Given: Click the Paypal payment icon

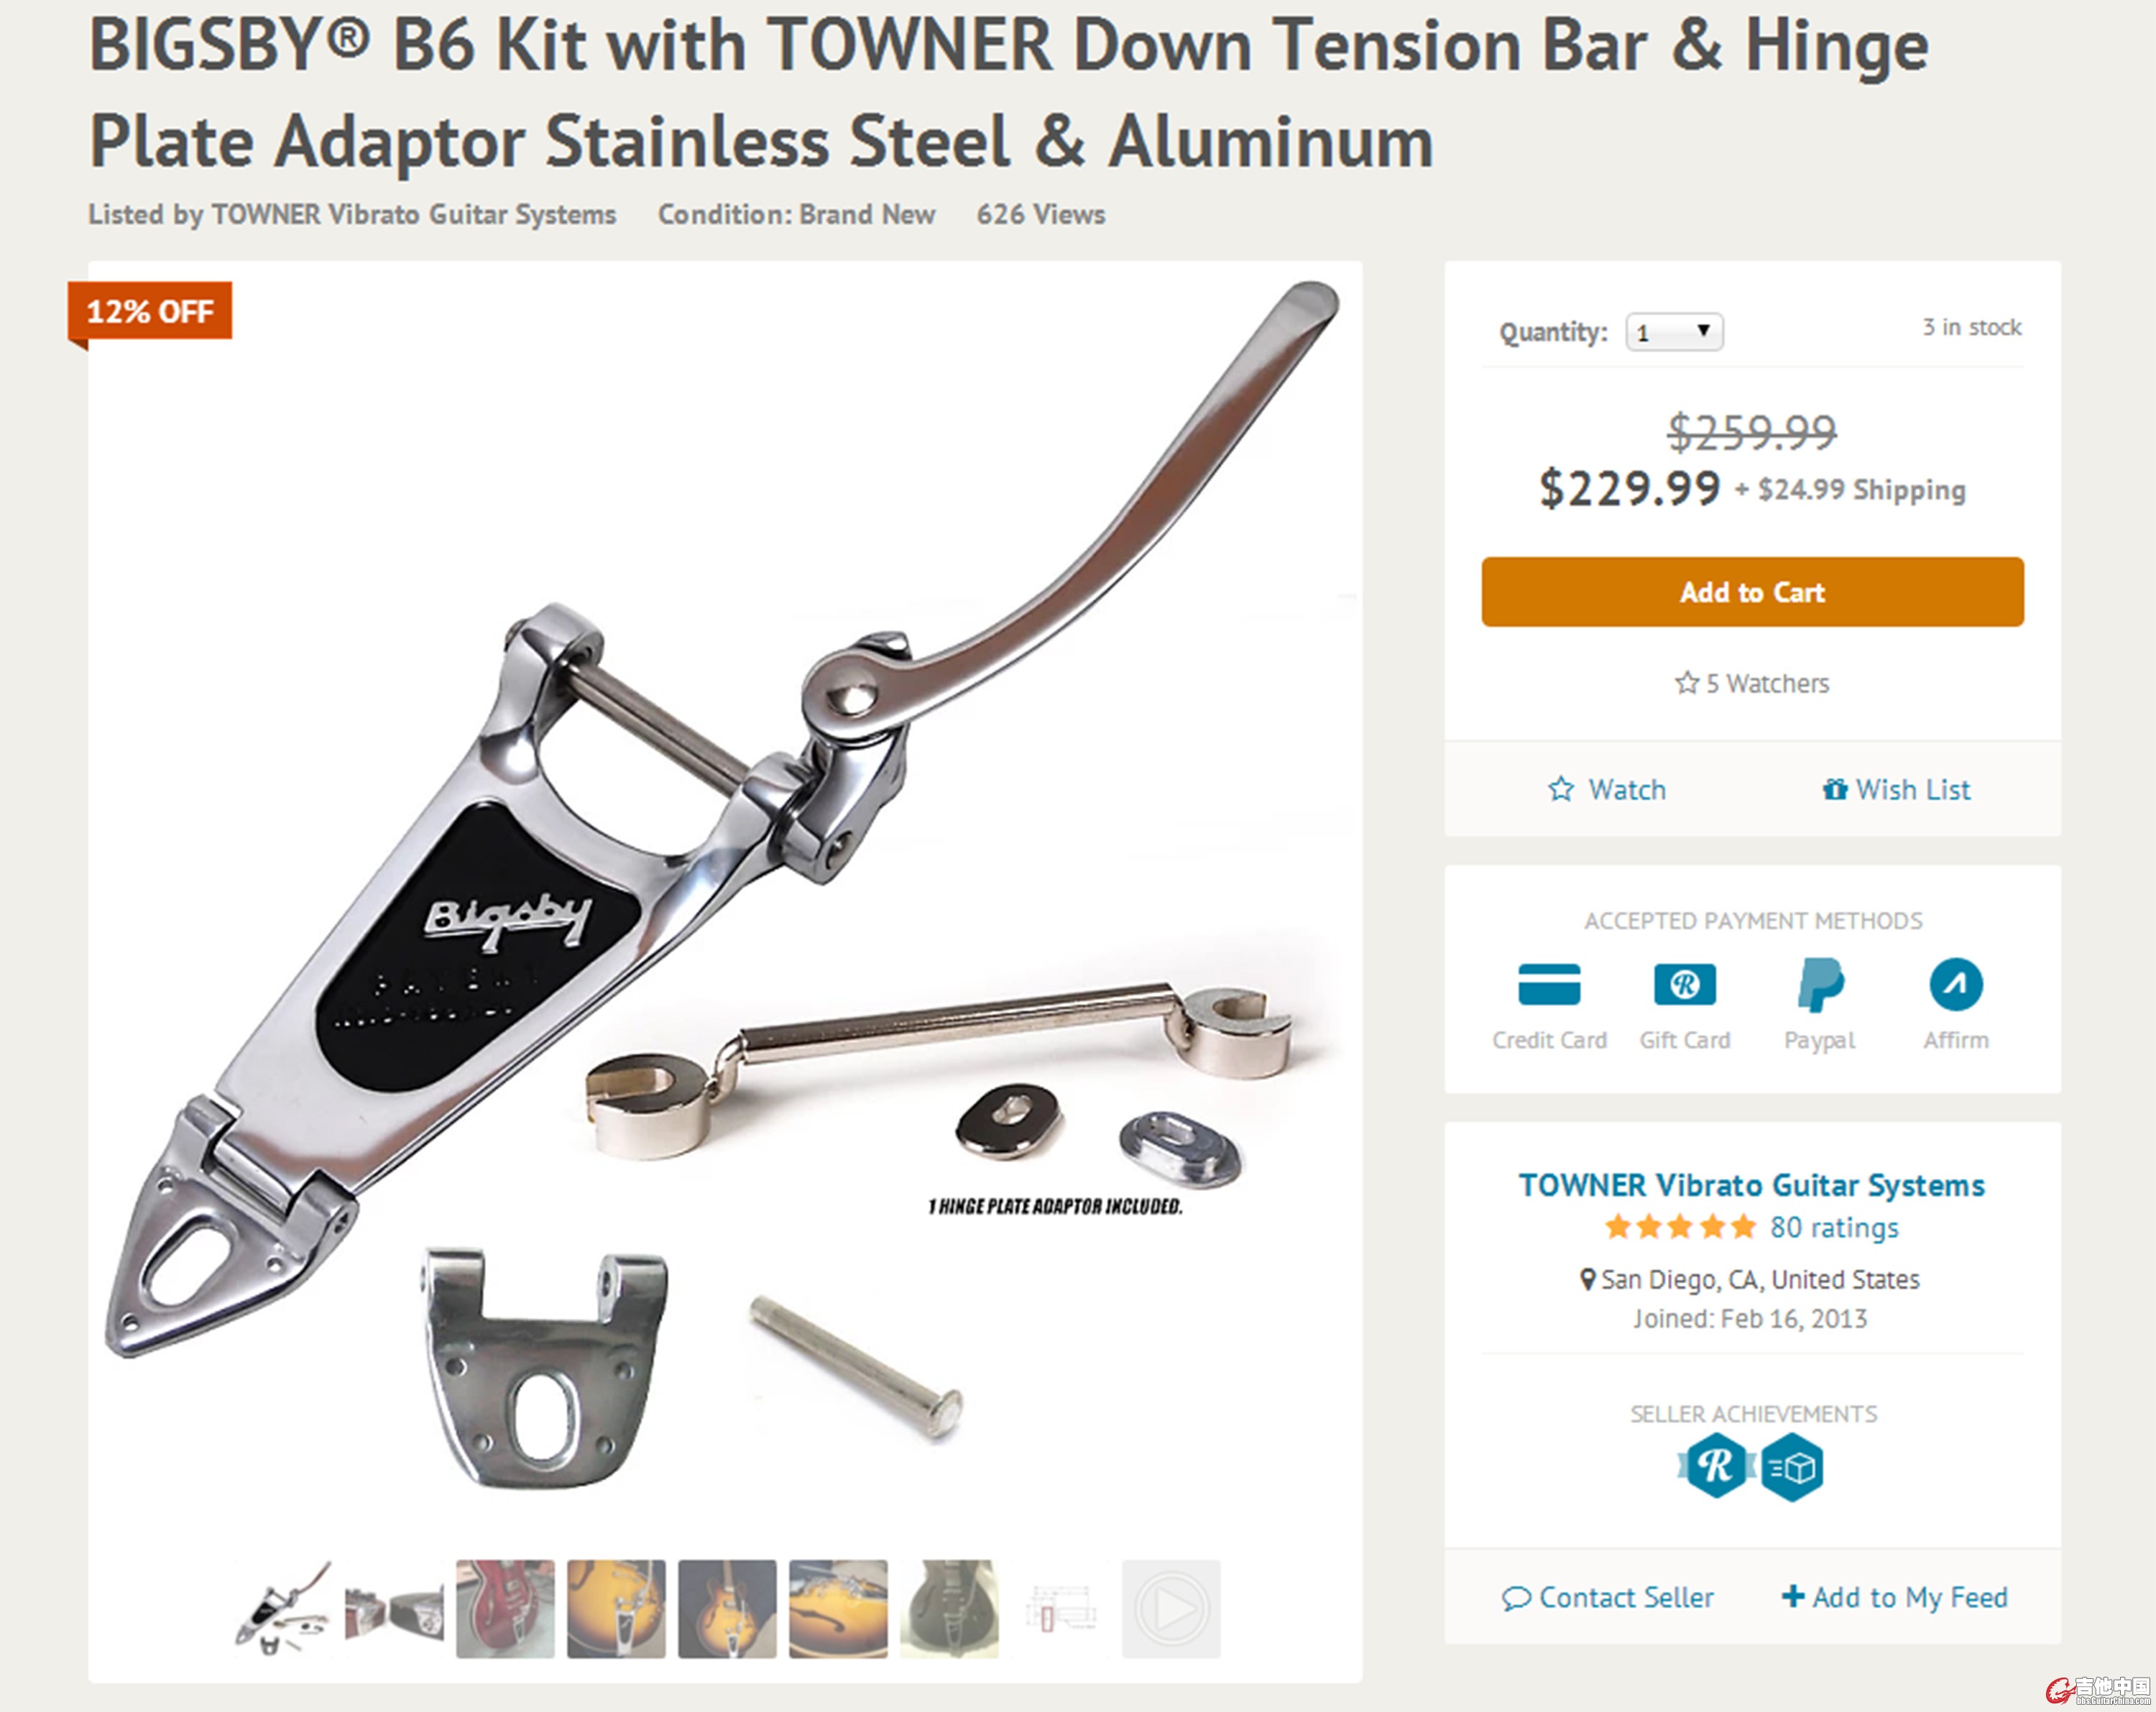Looking at the screenshot, I should 1820,984.
